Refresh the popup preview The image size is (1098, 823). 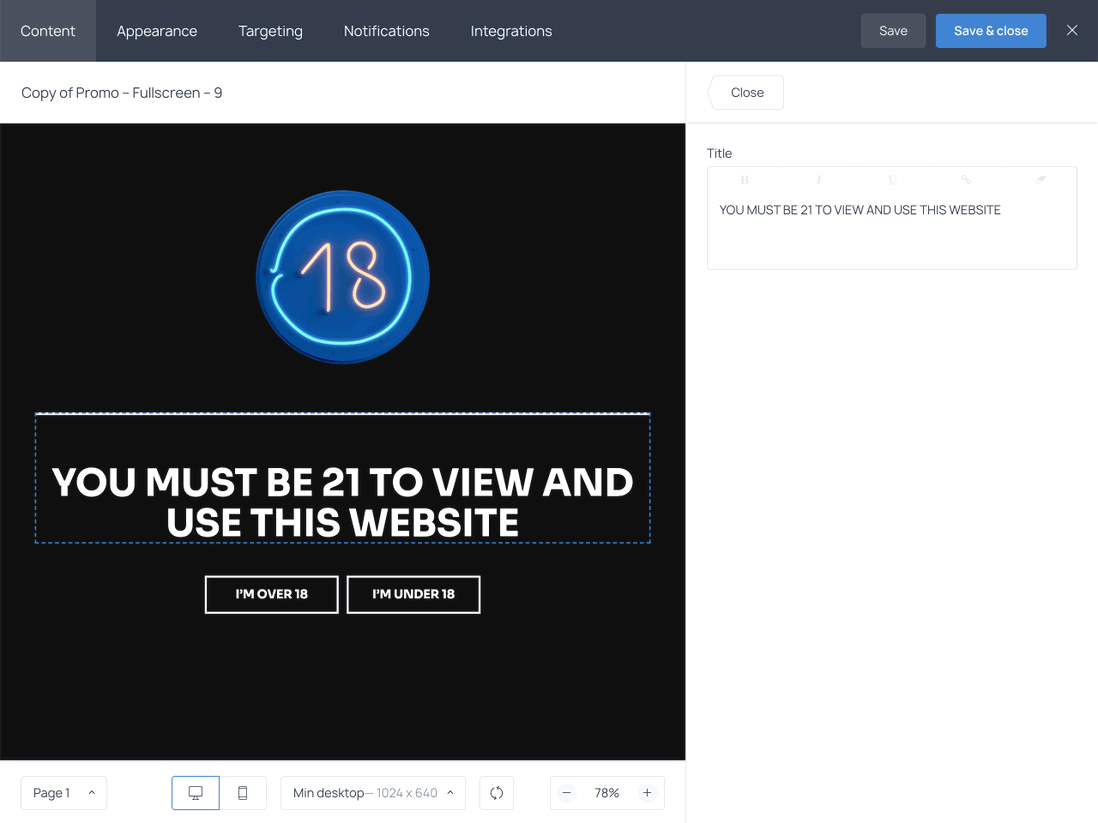click(x=496, y=792)
